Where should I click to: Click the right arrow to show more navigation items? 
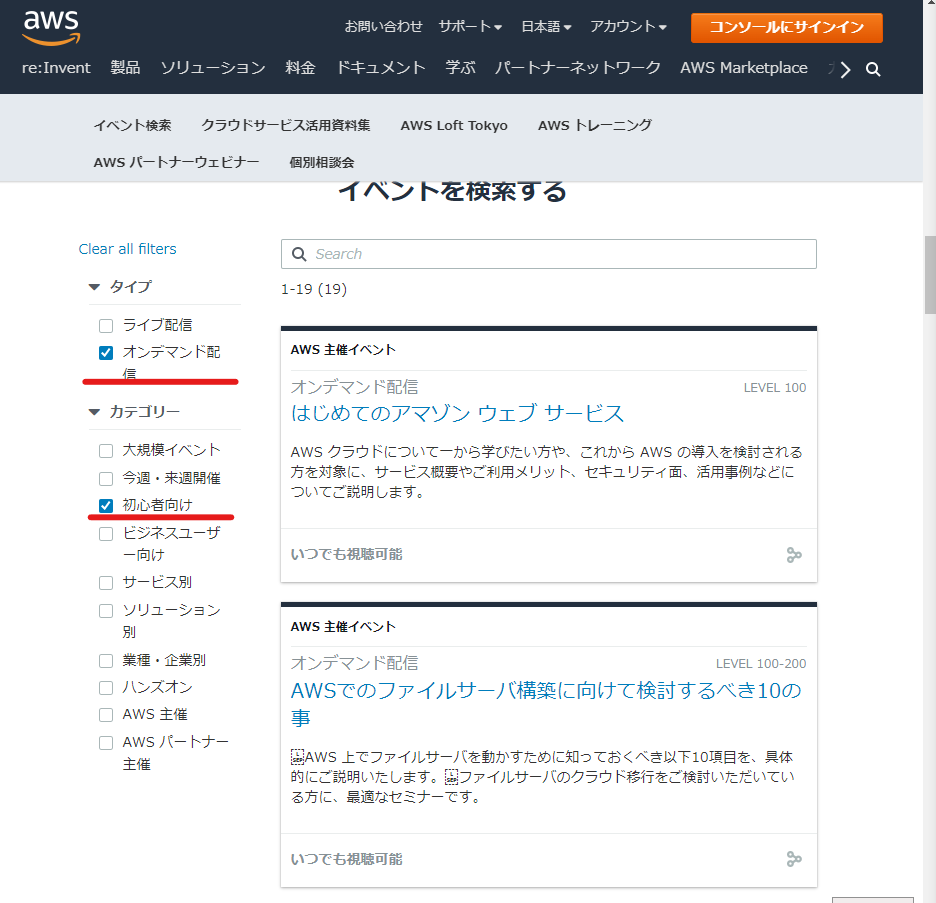pos(845,69)
